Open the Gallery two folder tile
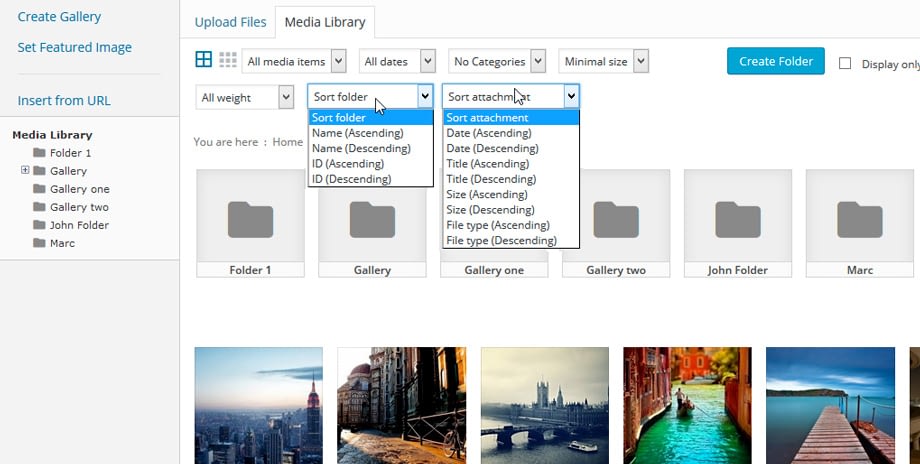 tap(616, 223)
